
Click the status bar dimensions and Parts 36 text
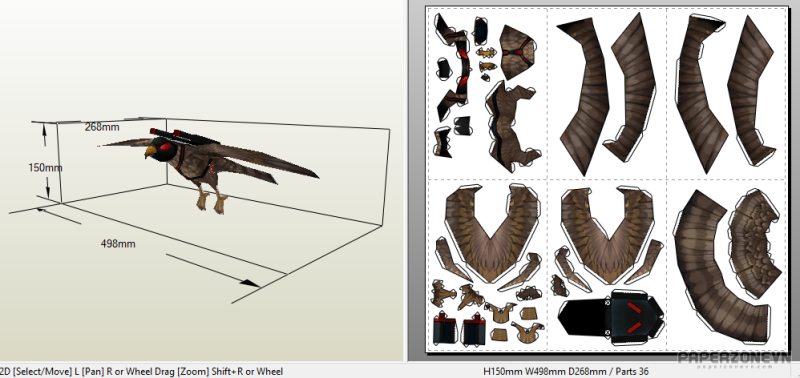pyautogui.click(x=565, y=371)
